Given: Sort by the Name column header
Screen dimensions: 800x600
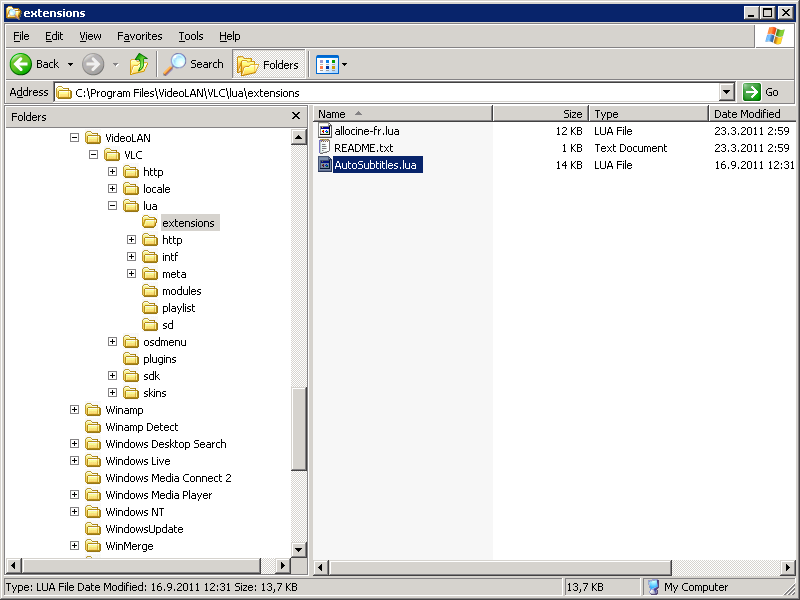Looking at the screenshot, I should [x=403, y=114].
